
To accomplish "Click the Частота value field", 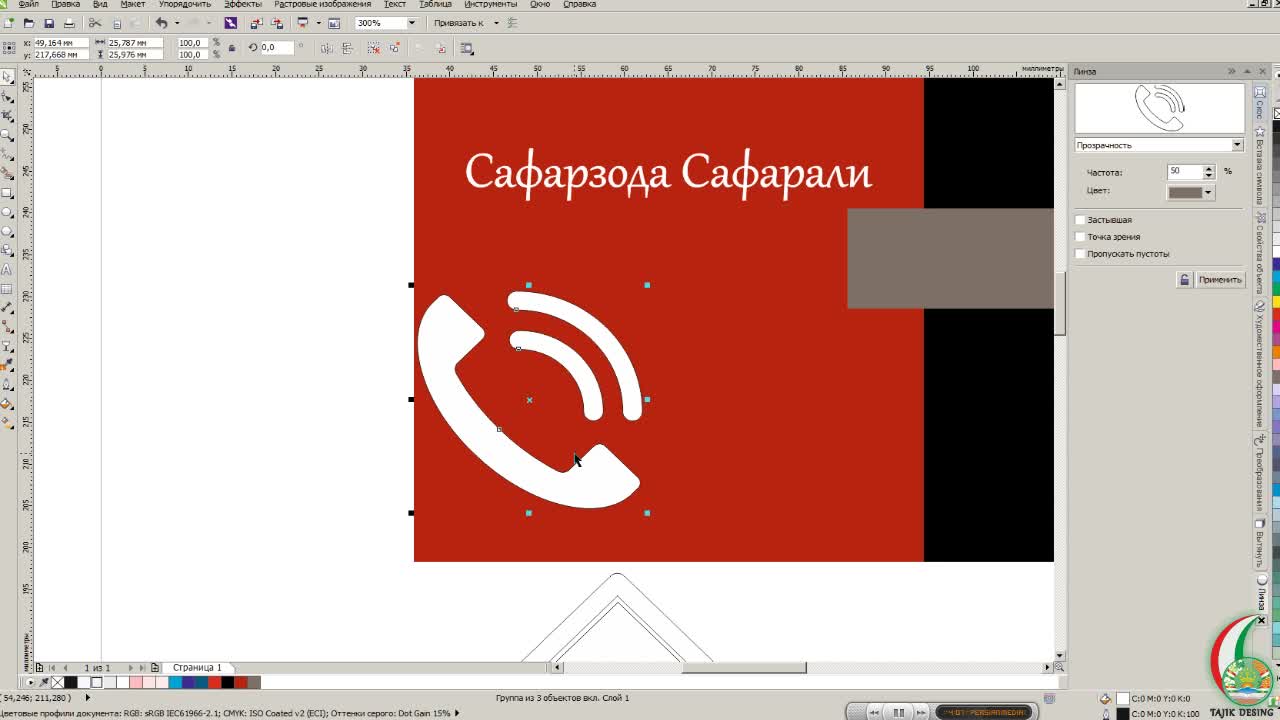I will point(1185,172).
